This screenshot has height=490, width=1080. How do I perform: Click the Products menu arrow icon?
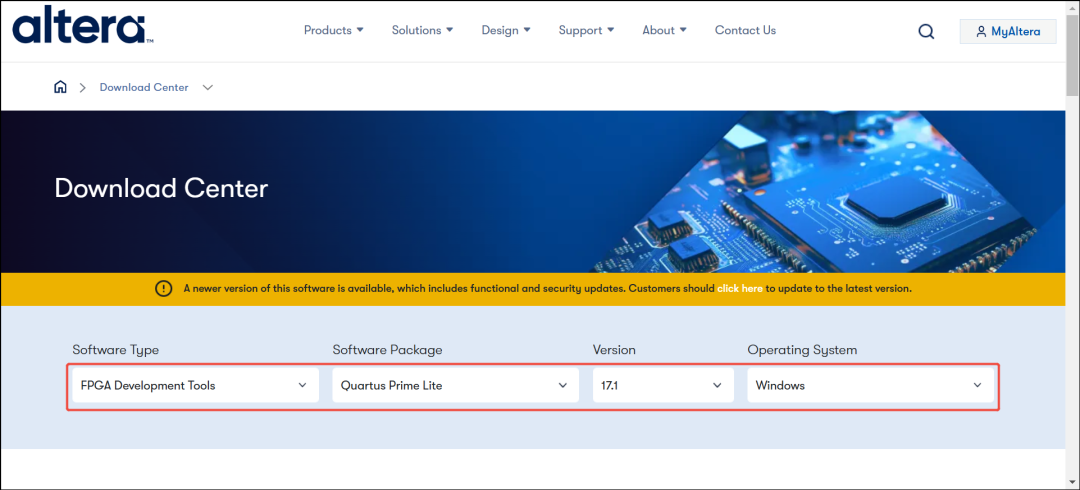click(x=360, y=30)
